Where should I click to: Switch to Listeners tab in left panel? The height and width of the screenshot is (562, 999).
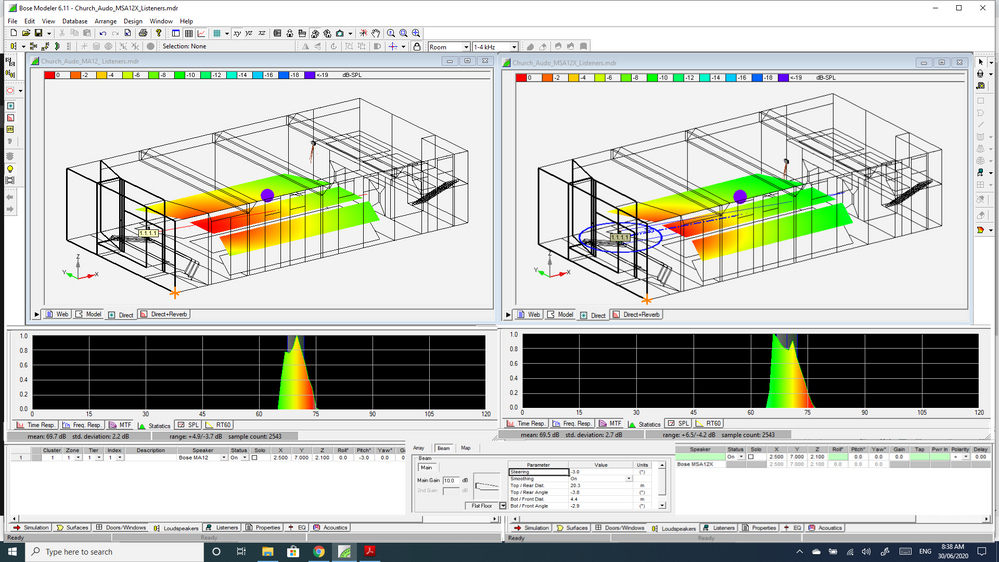[x=222, y=528]
